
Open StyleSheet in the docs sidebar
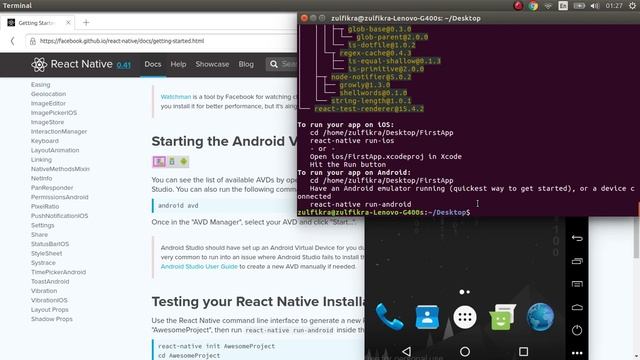[47, 253]
